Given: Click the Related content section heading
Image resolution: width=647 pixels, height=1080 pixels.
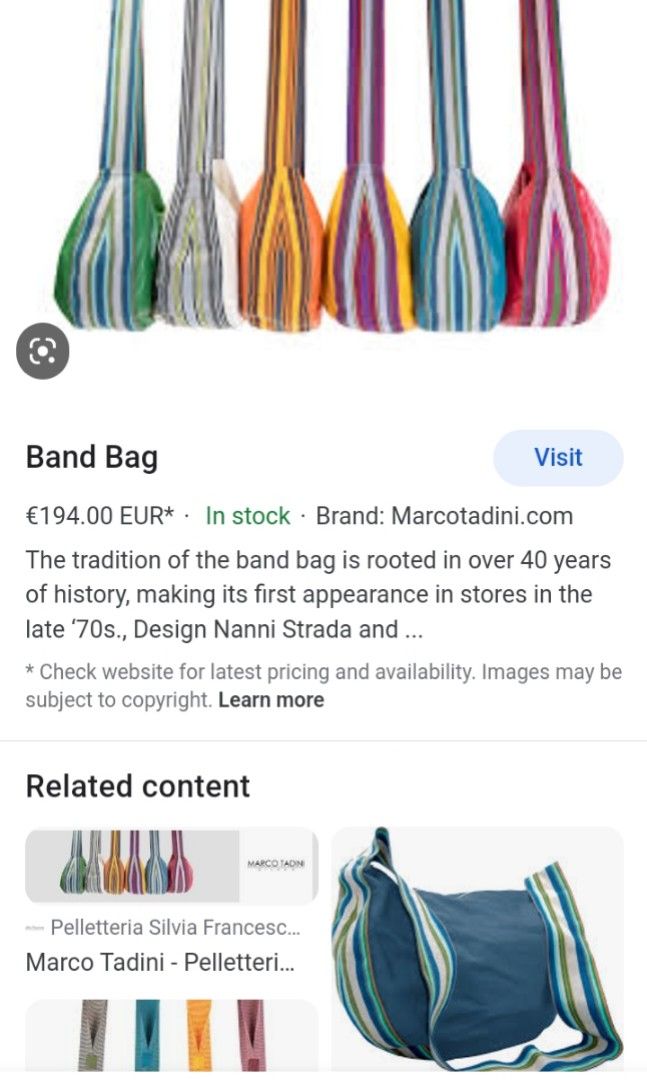Looking at the screenshot, I should coord(137,786).
